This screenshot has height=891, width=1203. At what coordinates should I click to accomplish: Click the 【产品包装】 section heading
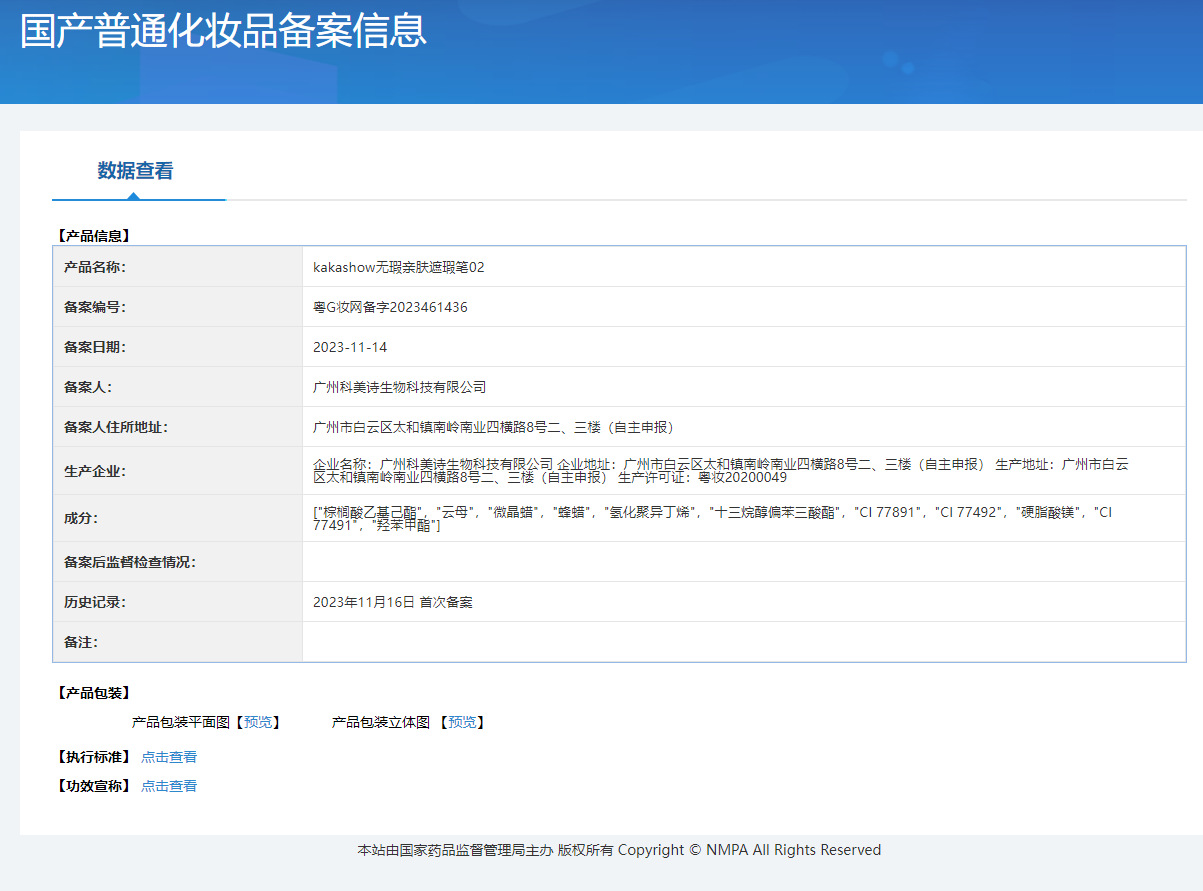[x=94, y=693]
